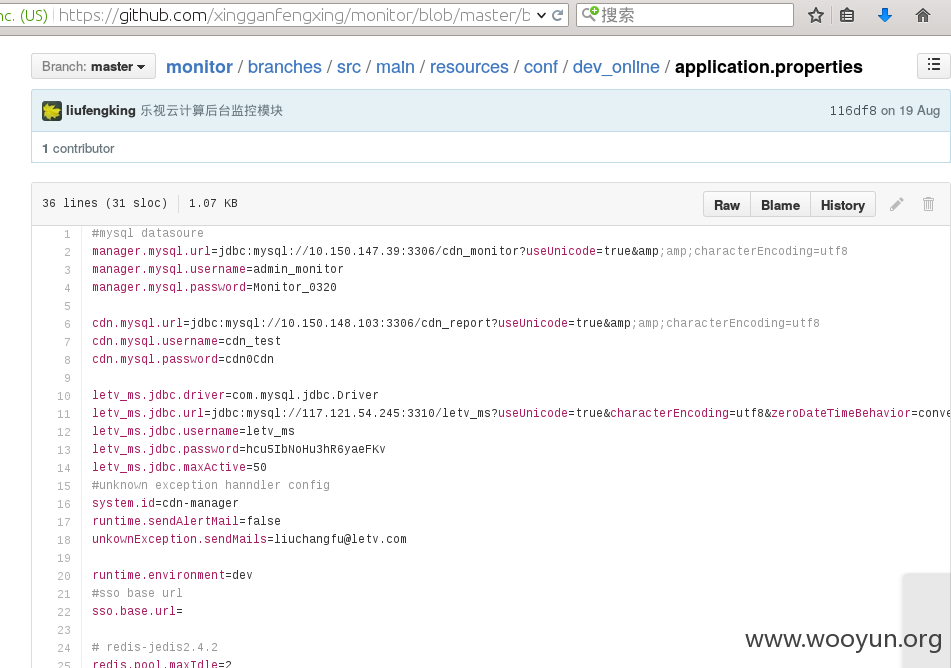This screenshot has height=668, width=951.
Task: Navigate to branches folder breadcrumb
Action: (284, 67)
